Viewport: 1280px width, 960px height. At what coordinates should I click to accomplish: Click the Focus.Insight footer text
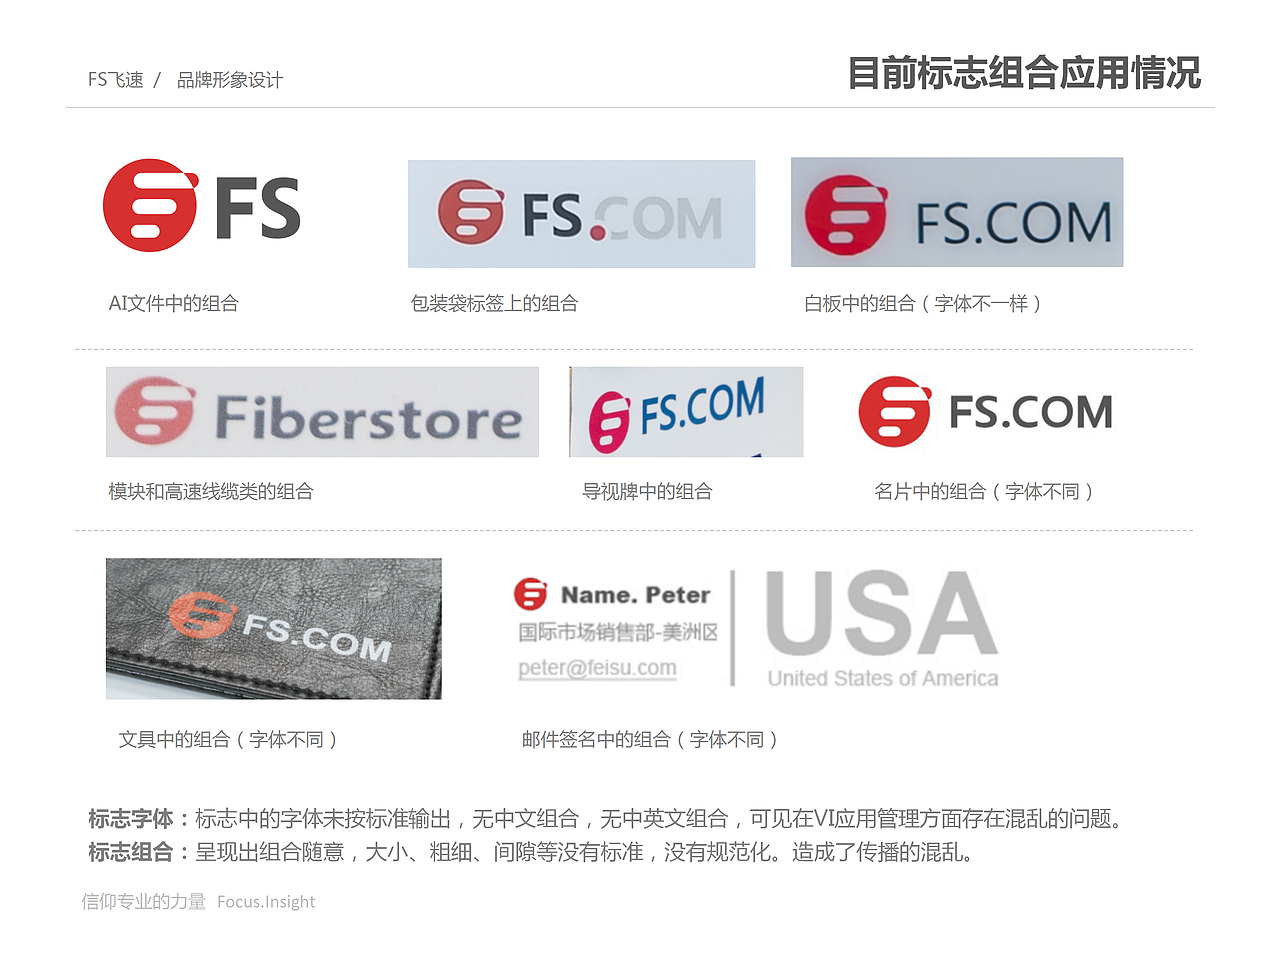266,902
